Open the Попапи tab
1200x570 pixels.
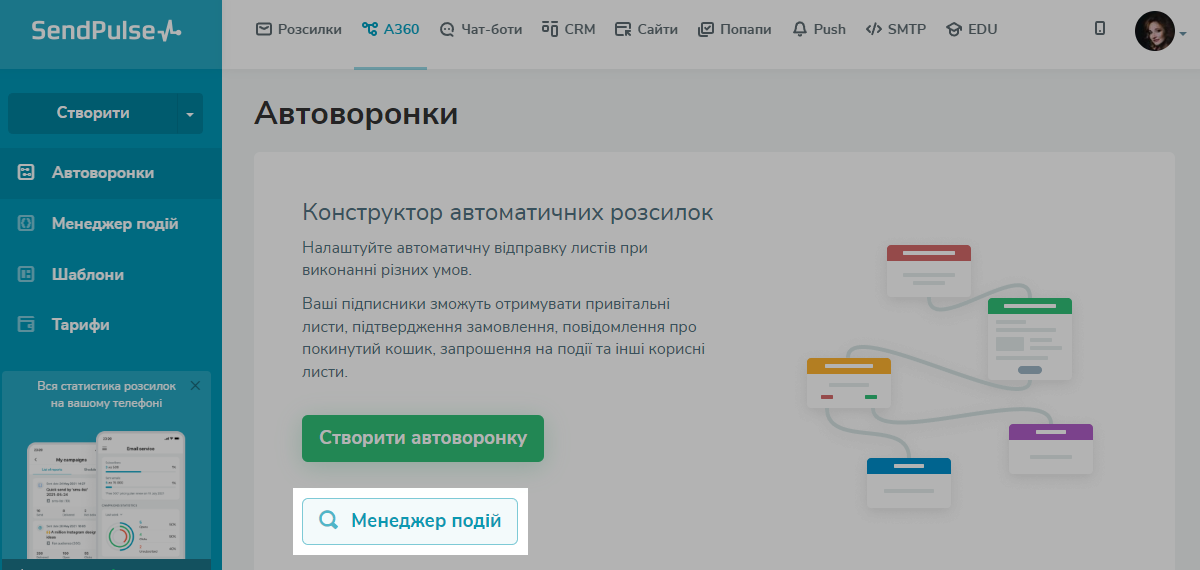tap(734, 29)
